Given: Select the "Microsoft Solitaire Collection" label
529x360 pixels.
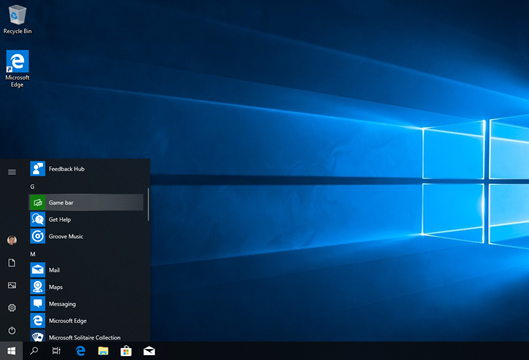Looking at the screenshot, I should pyautogui.click(x=85, y=337).
